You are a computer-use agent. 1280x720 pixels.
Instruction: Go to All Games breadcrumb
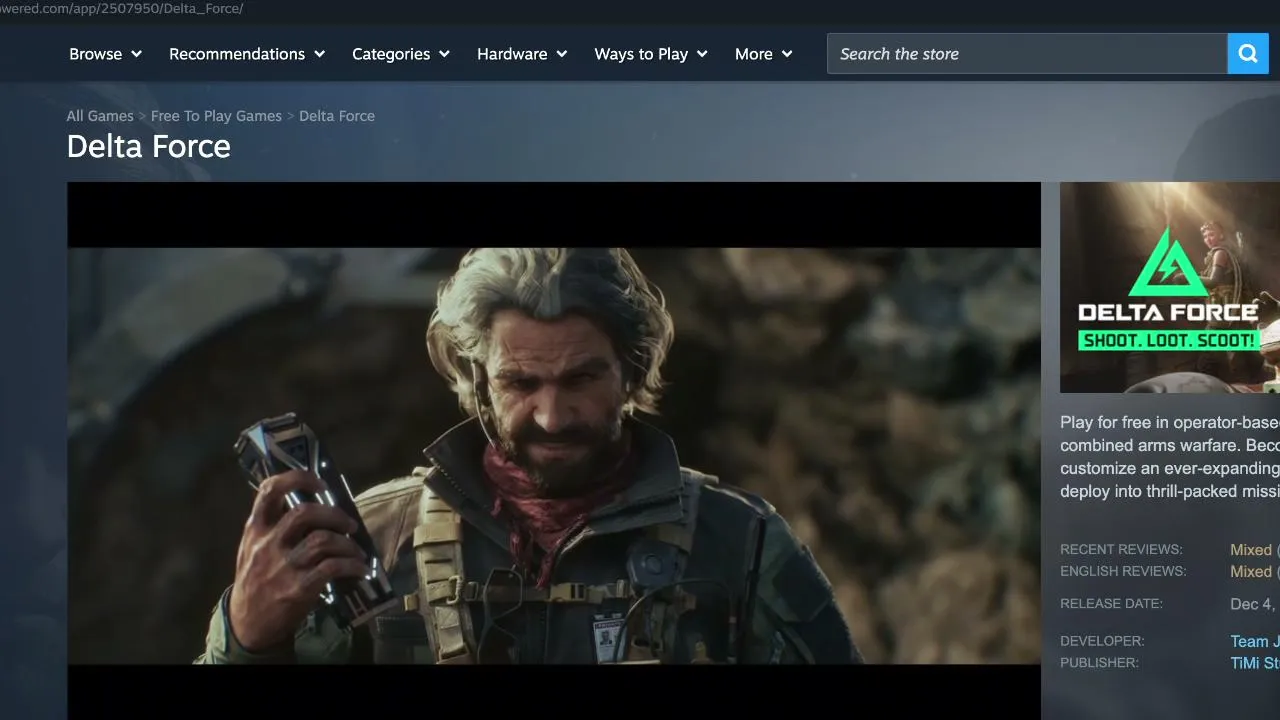coord(100,116)
